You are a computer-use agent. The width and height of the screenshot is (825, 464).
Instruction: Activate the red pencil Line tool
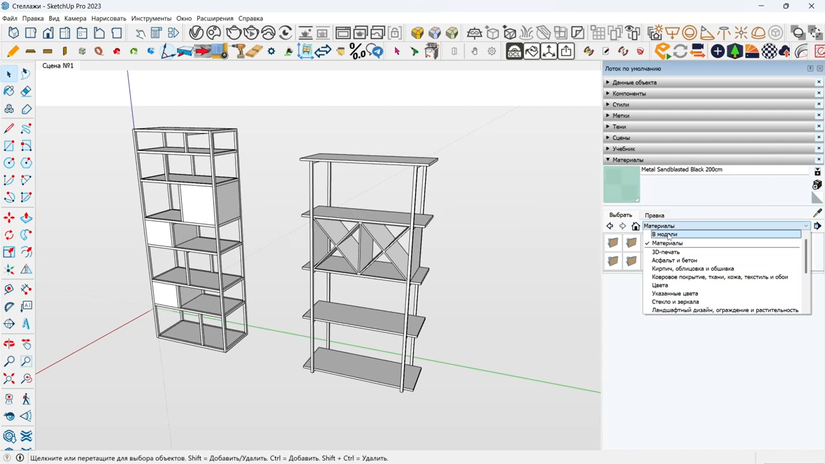(9, 128)
